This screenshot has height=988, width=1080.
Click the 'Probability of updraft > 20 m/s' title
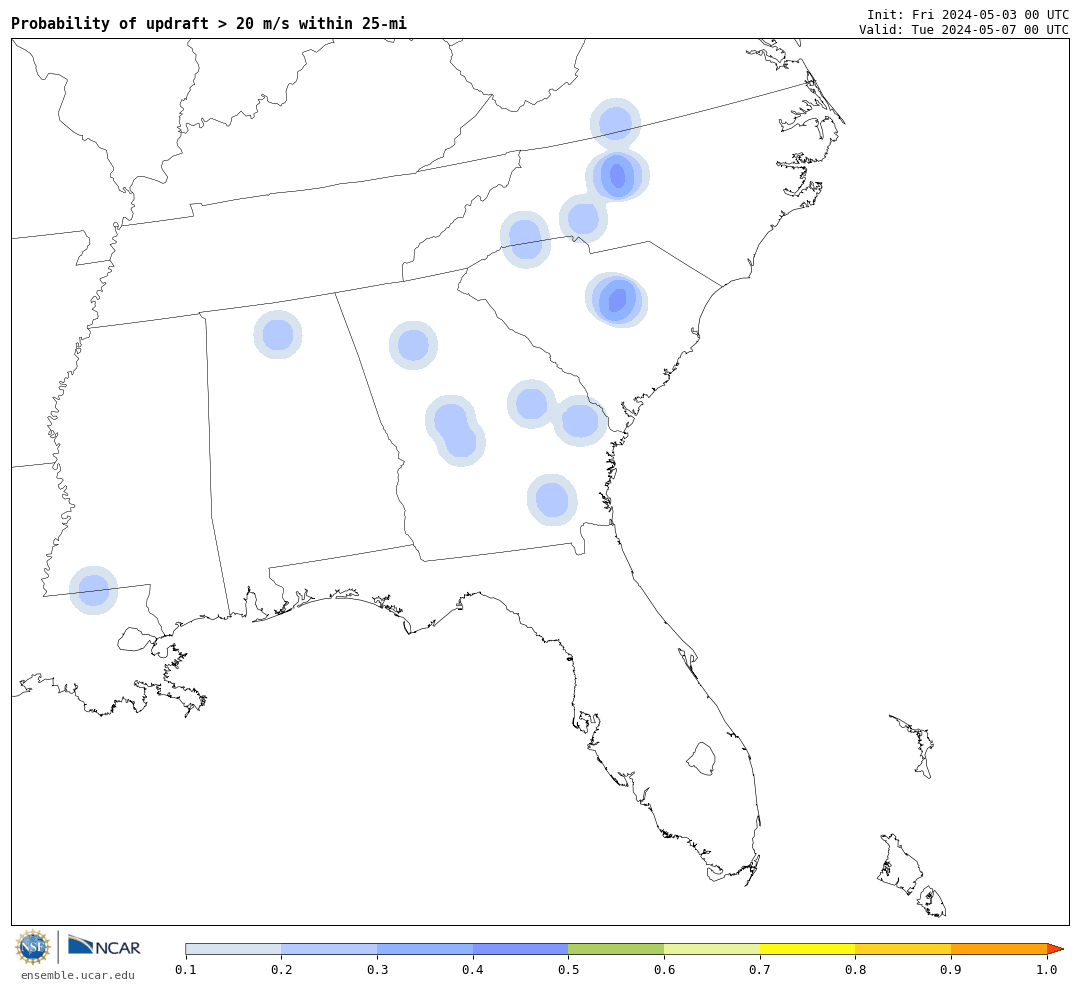point(209,23)
